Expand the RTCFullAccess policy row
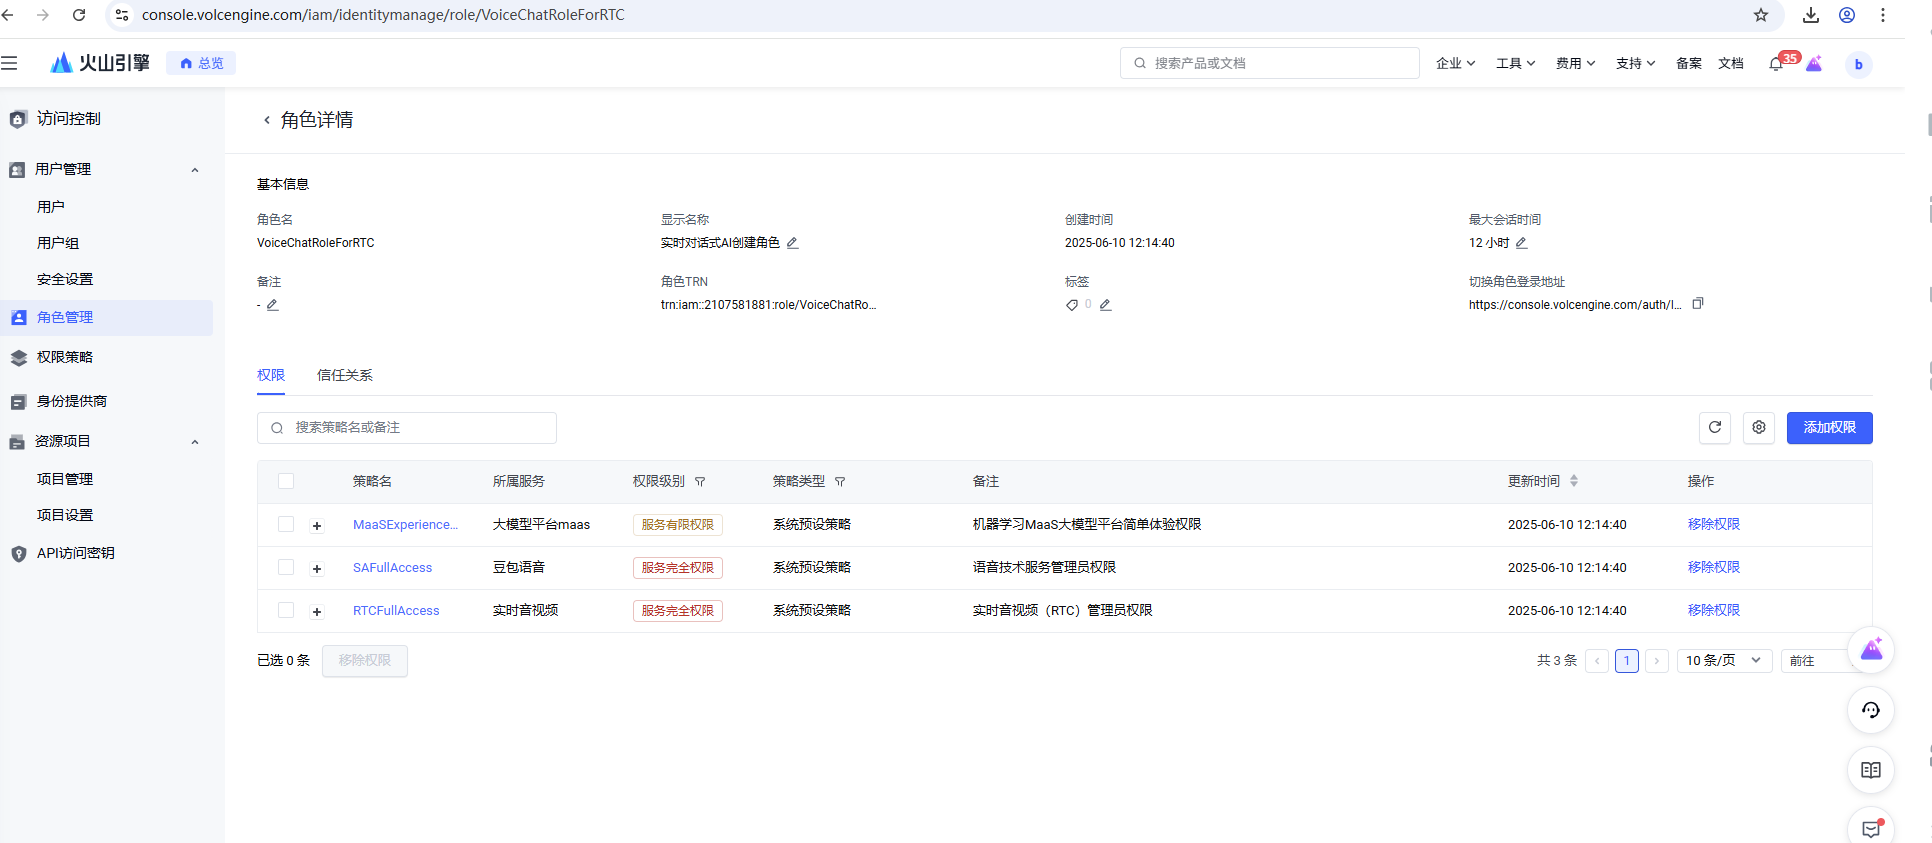The width and height of the screenshot is (1932, 843). point(317,612)
